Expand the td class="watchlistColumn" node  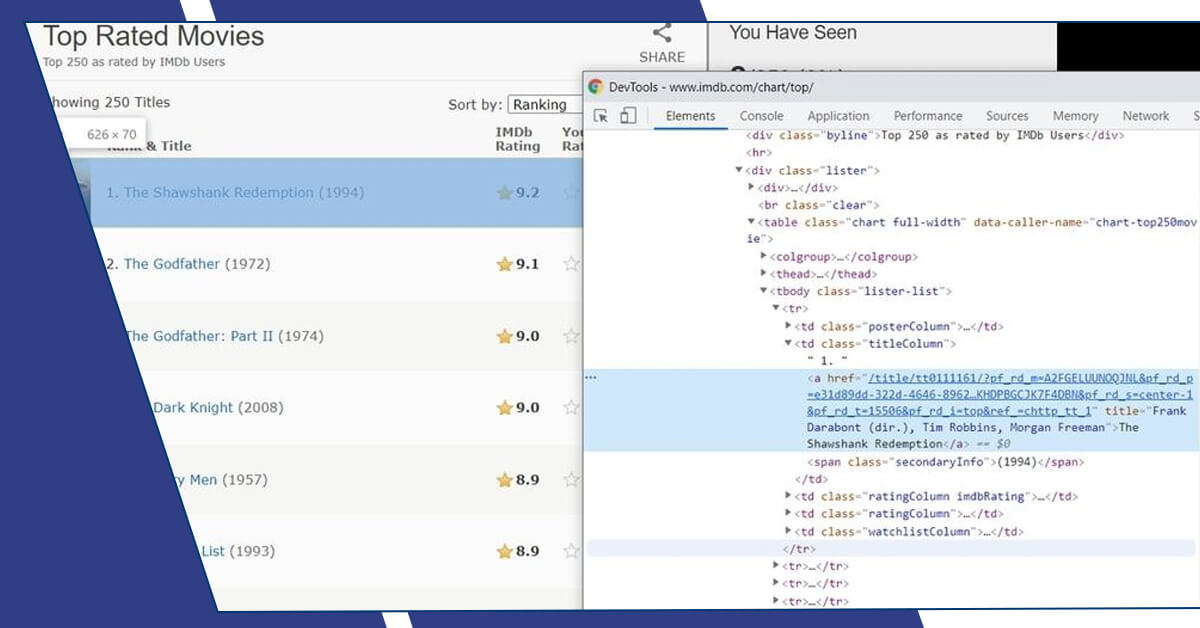pos(789,532)
